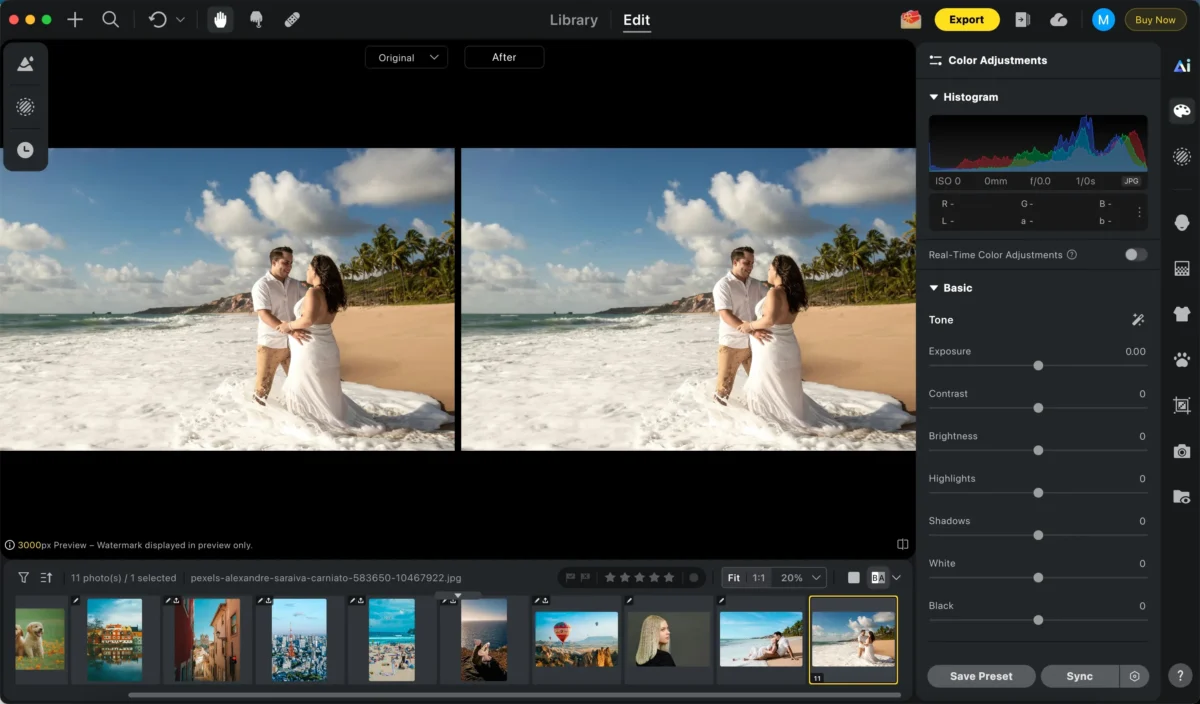Select the hot air balloon photo thumbnail
This screenshot has width=1200, height=704.
point(576,638)
